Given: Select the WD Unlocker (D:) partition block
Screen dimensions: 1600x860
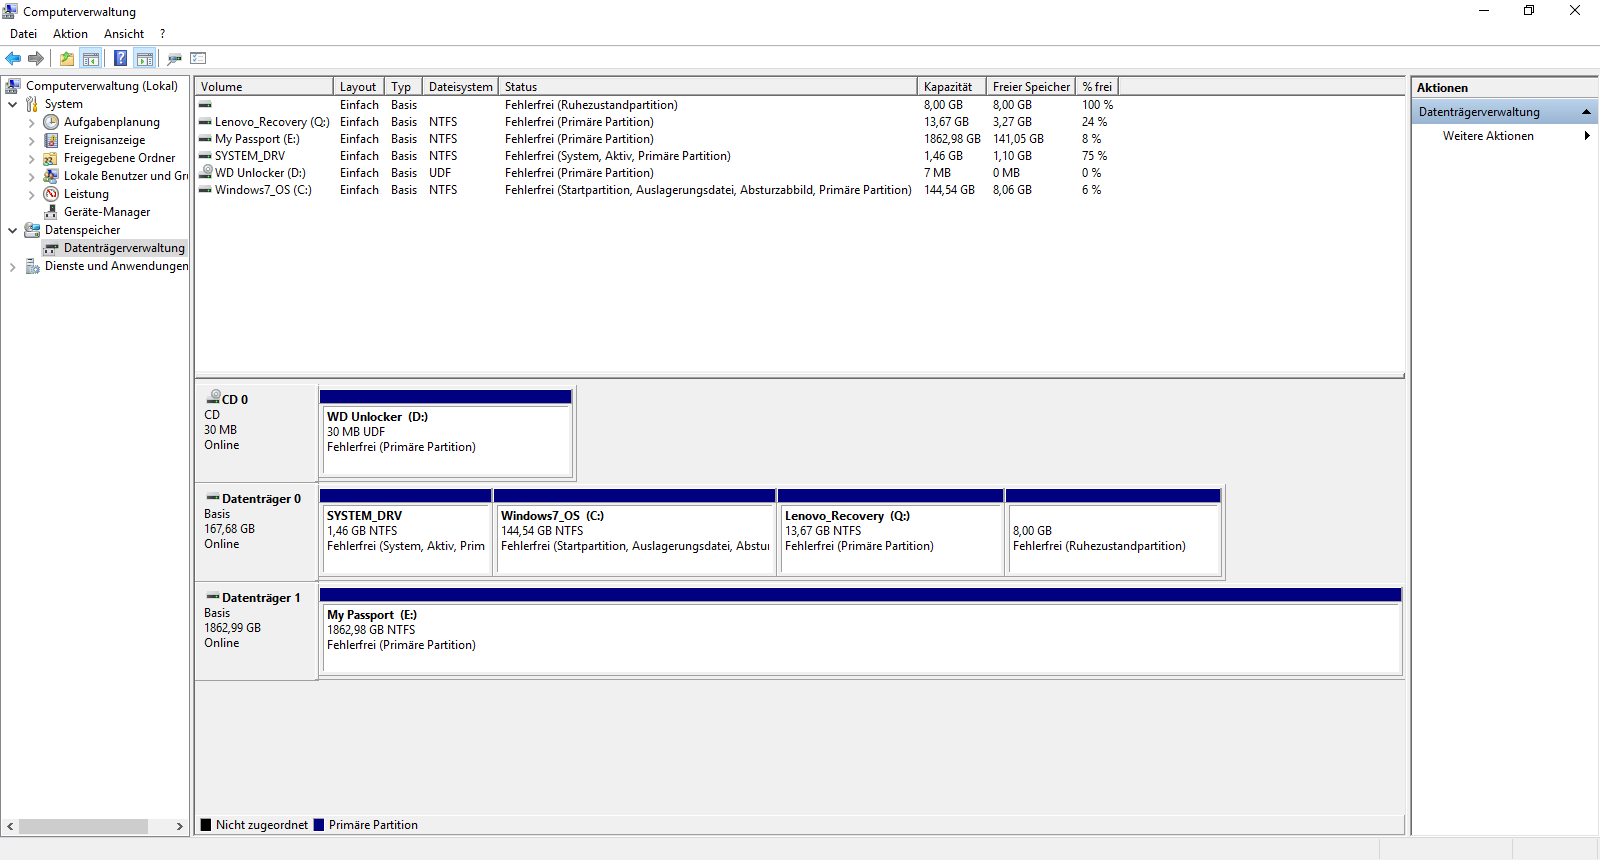Looking at the screenshot, I should point(446,433).
